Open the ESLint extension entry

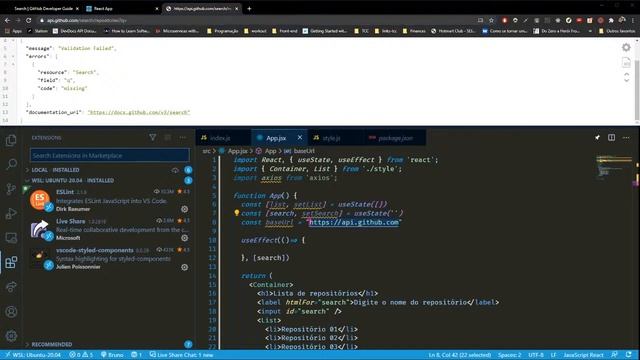coord(109,200)
